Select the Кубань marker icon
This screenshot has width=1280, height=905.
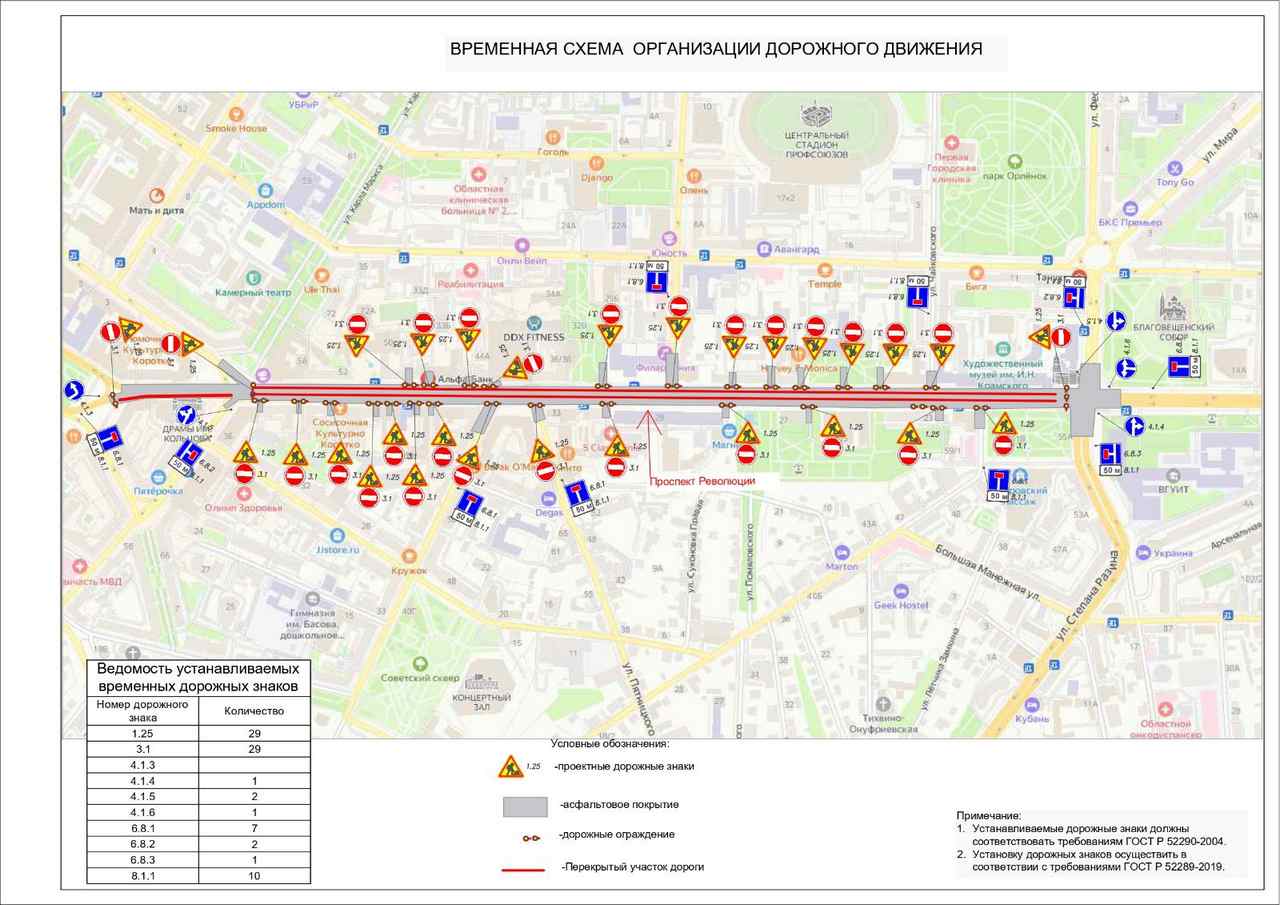pyautogui.click(x=1032, y=703)
